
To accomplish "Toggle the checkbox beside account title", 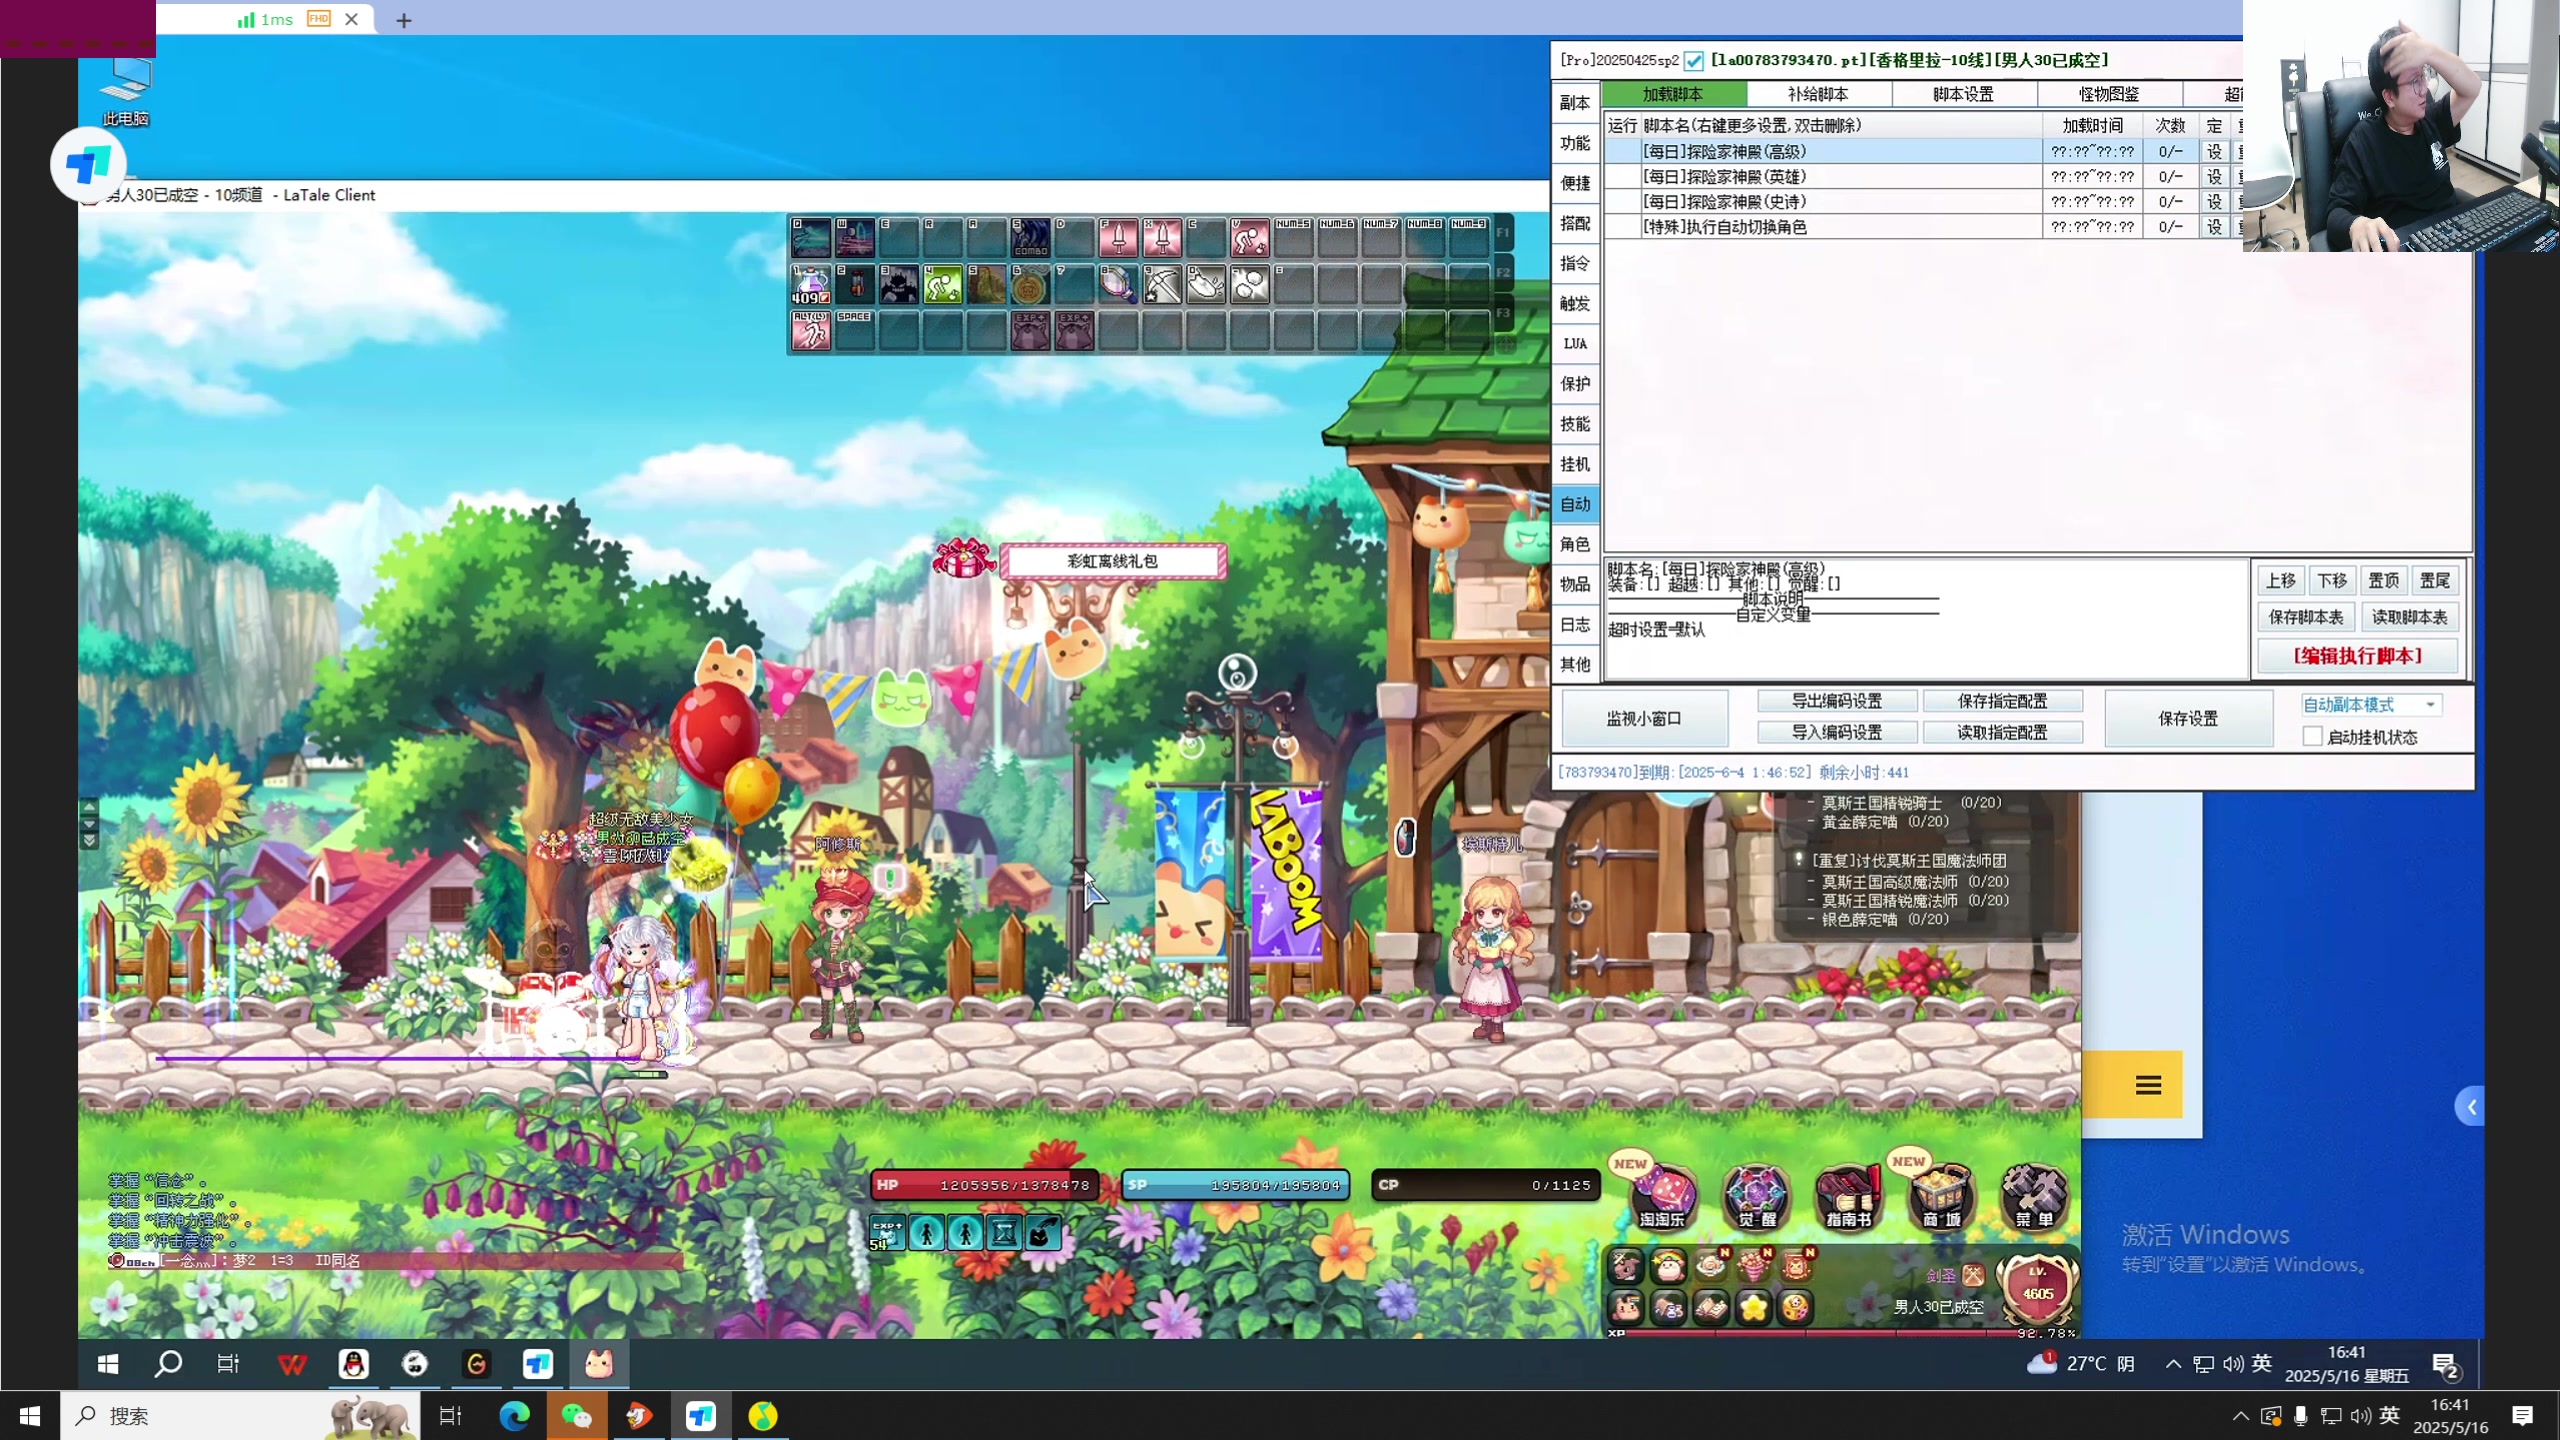I will pos(1694,61).
